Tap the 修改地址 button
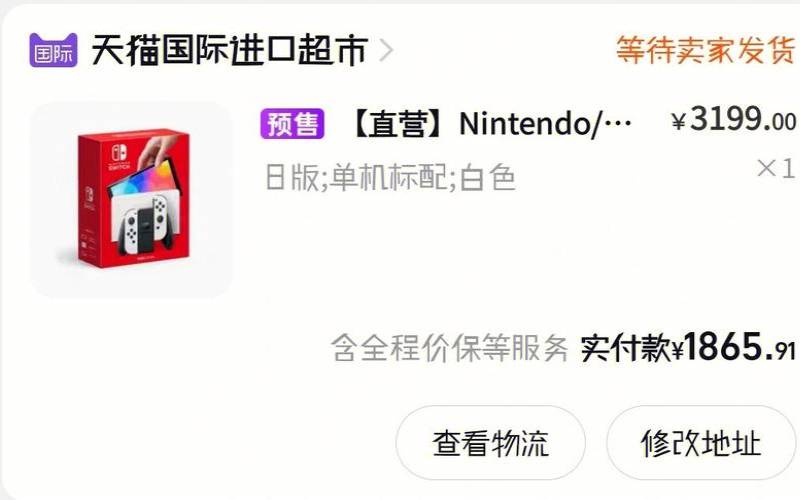The width and height of the screenshot is (800, 500). tap(701, 443)
